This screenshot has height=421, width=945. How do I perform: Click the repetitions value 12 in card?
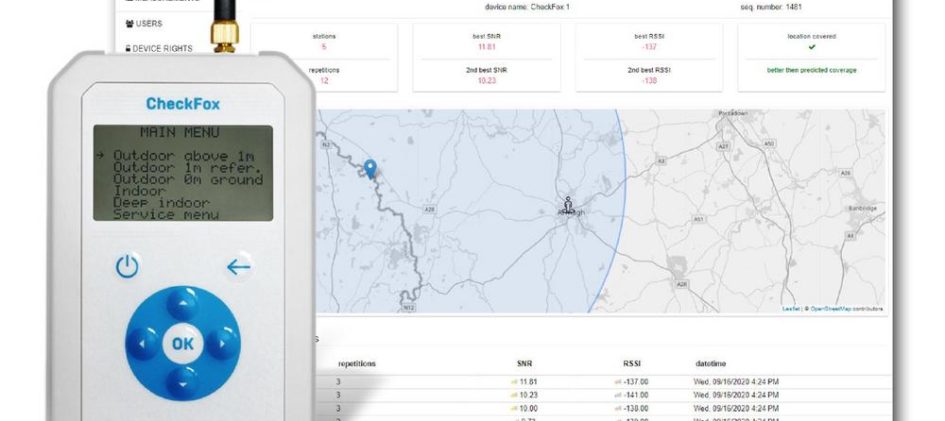[324, 81]
